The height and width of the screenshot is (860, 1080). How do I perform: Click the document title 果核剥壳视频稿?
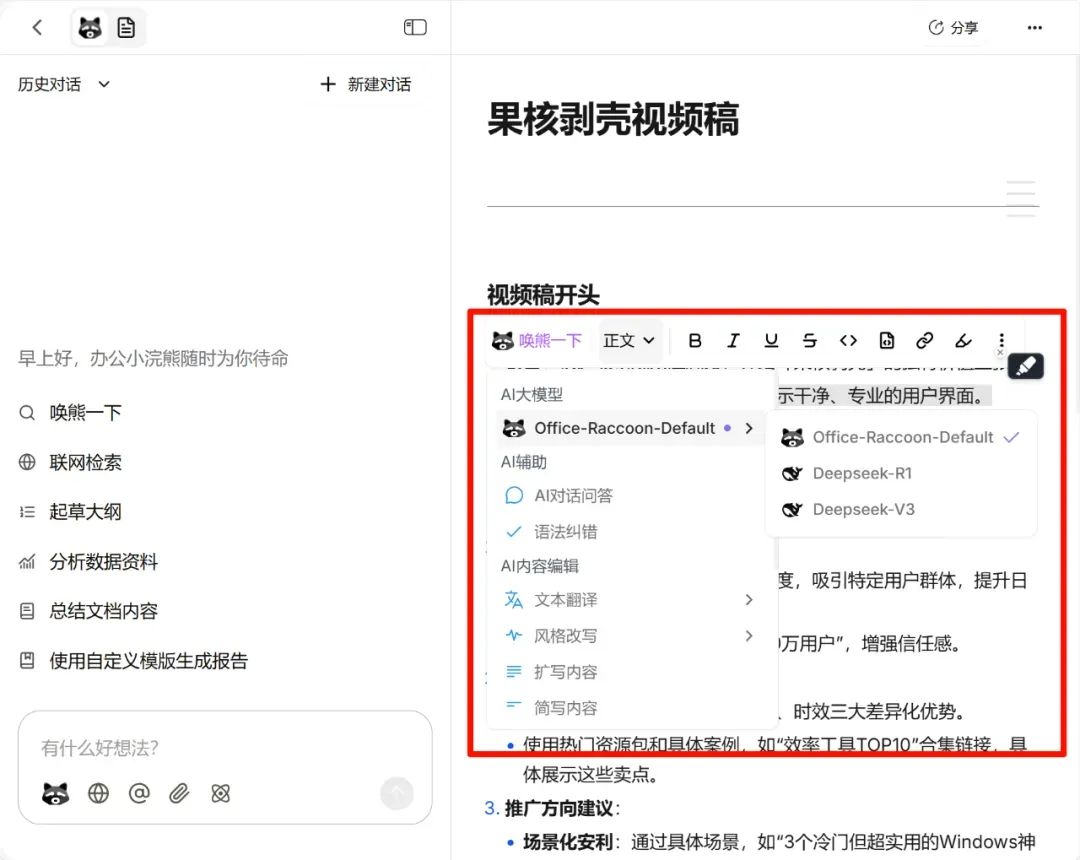[613, 118]
